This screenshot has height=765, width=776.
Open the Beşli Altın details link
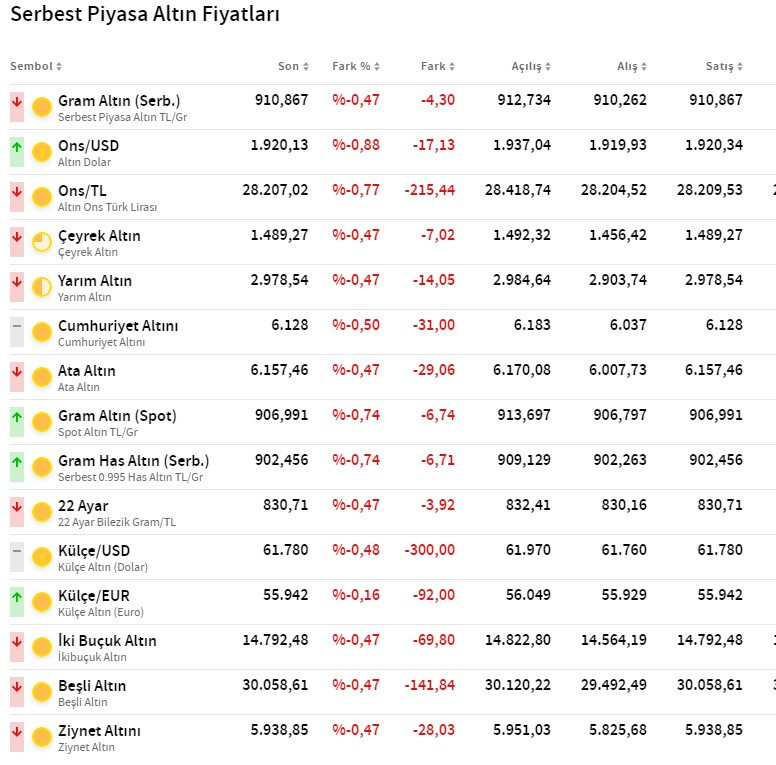[92, 686]
